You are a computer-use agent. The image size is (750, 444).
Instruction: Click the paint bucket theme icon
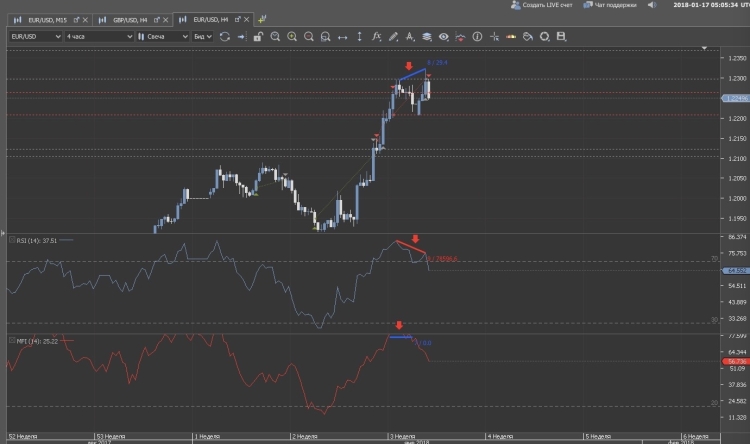[528, 36]
